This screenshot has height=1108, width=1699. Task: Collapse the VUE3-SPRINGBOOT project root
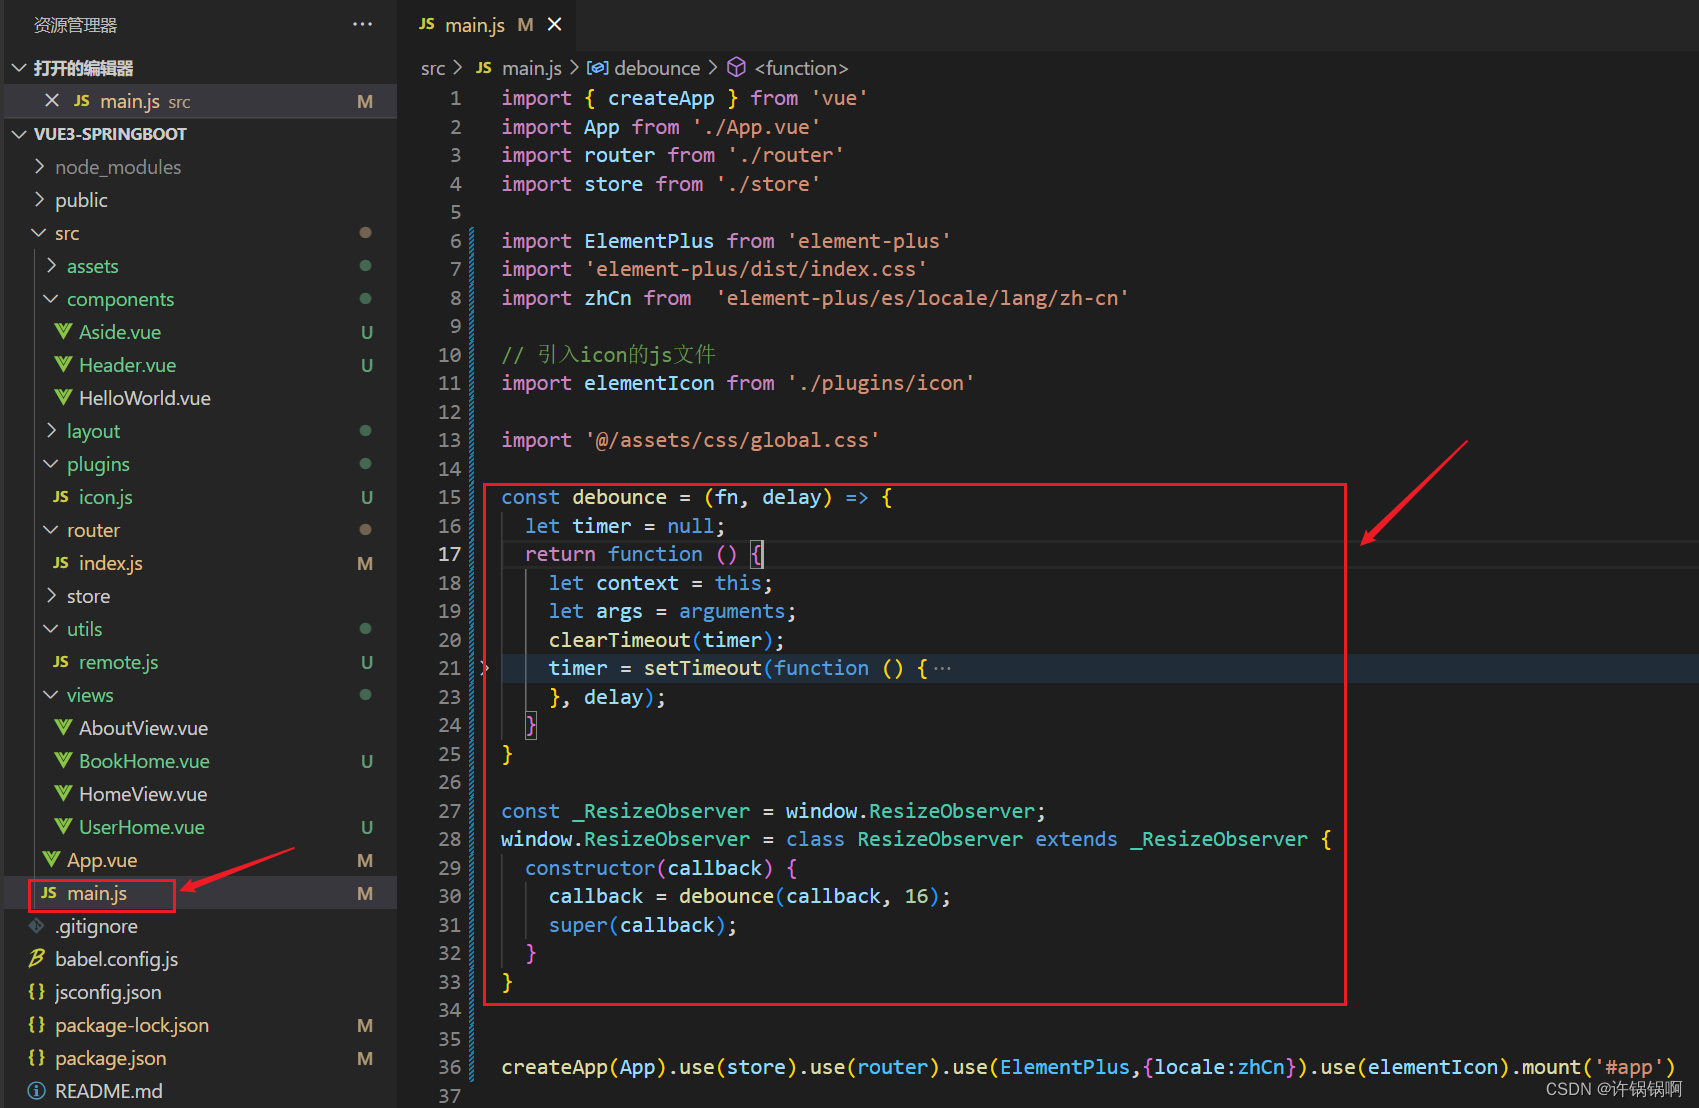(x=18, y=134)
